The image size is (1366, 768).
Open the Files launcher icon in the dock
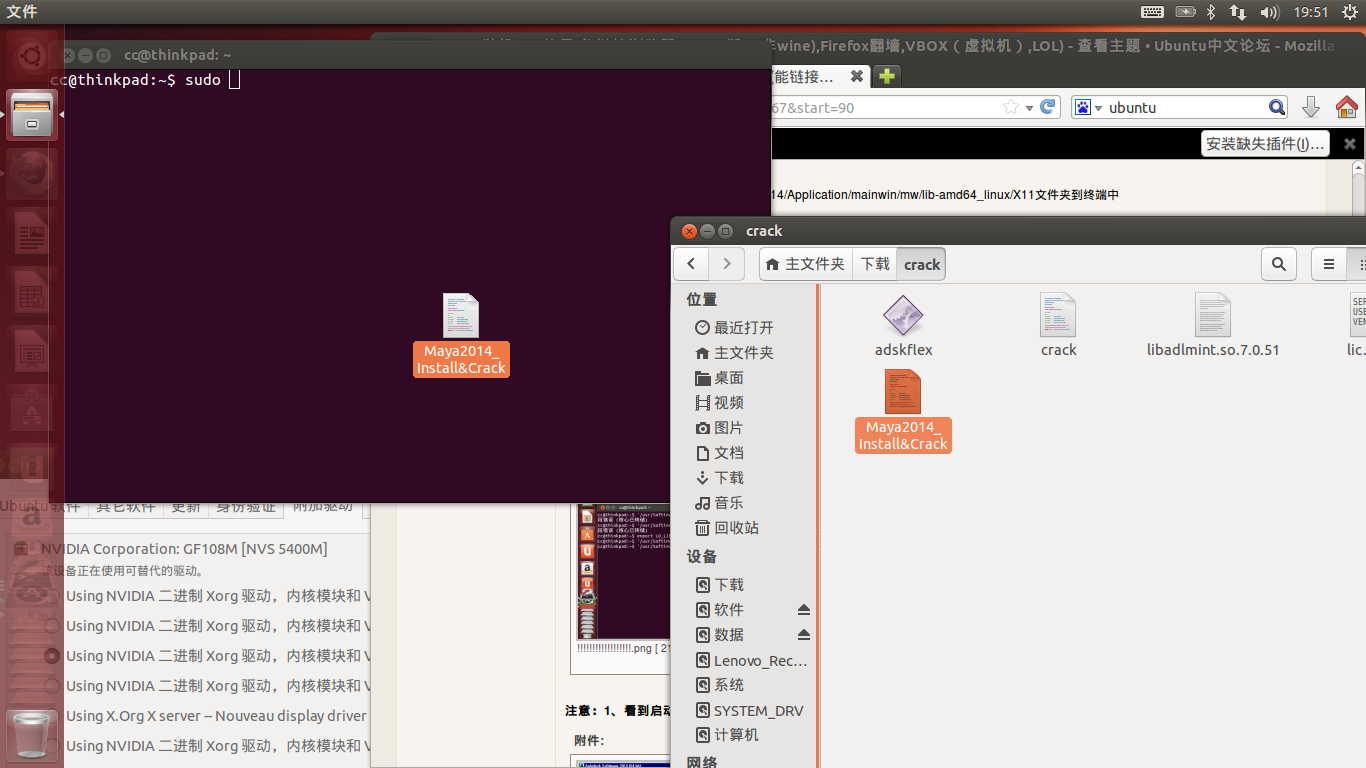[x=32, y=115]
